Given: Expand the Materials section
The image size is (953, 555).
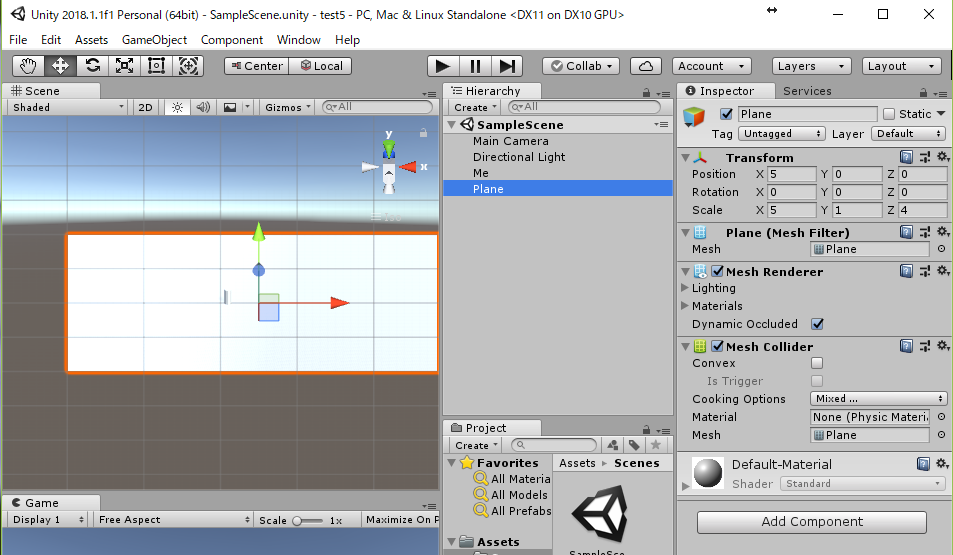Looking at the screenshot, I should [685, 305].
